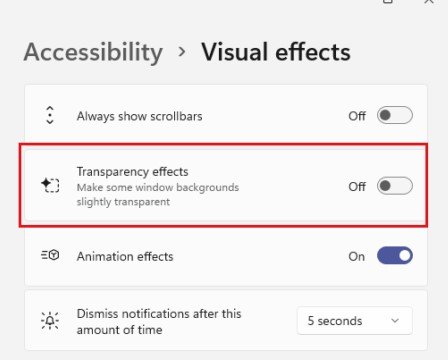448x360 pixels.
Task: Go back to Accessibility in breadcrumb
Action: [93, 53]
